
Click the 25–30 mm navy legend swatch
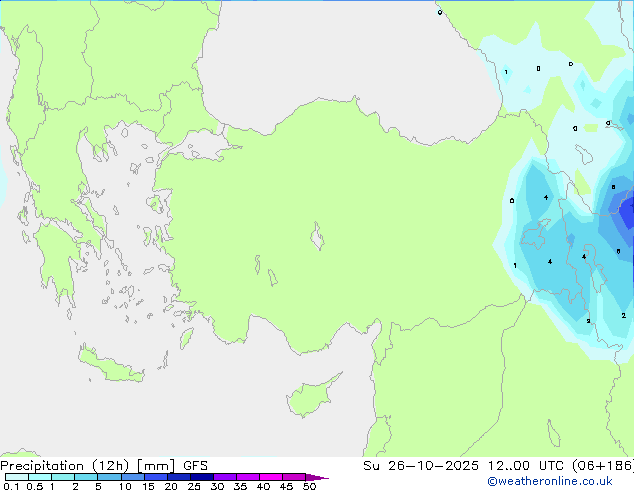click(202, 477)
